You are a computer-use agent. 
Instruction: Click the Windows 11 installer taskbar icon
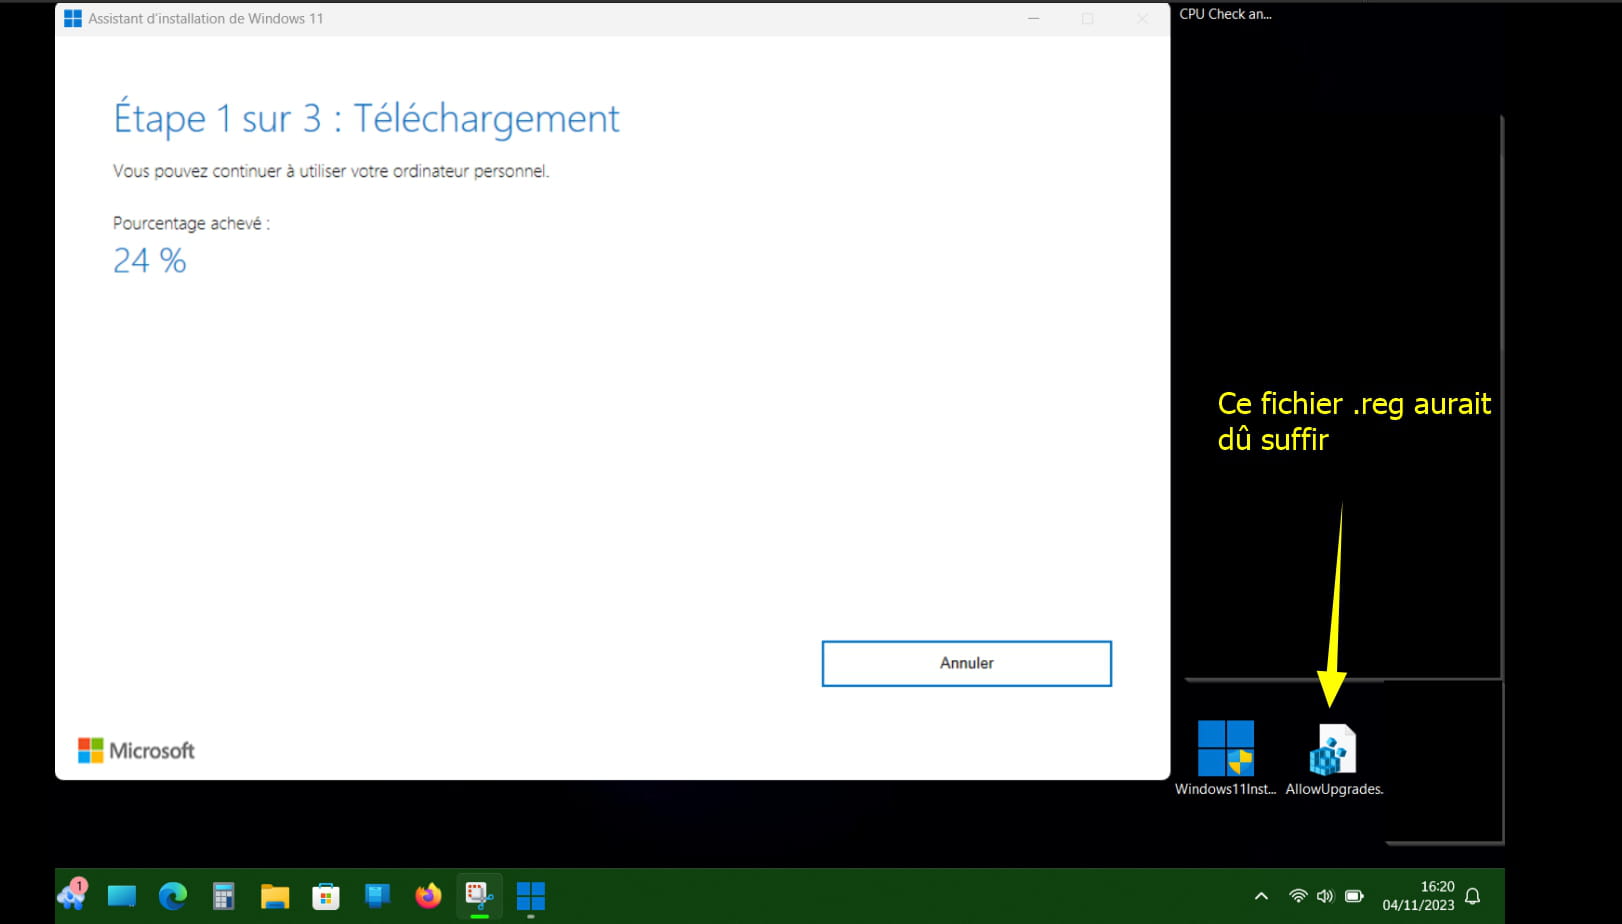click(x=530, y=896)
